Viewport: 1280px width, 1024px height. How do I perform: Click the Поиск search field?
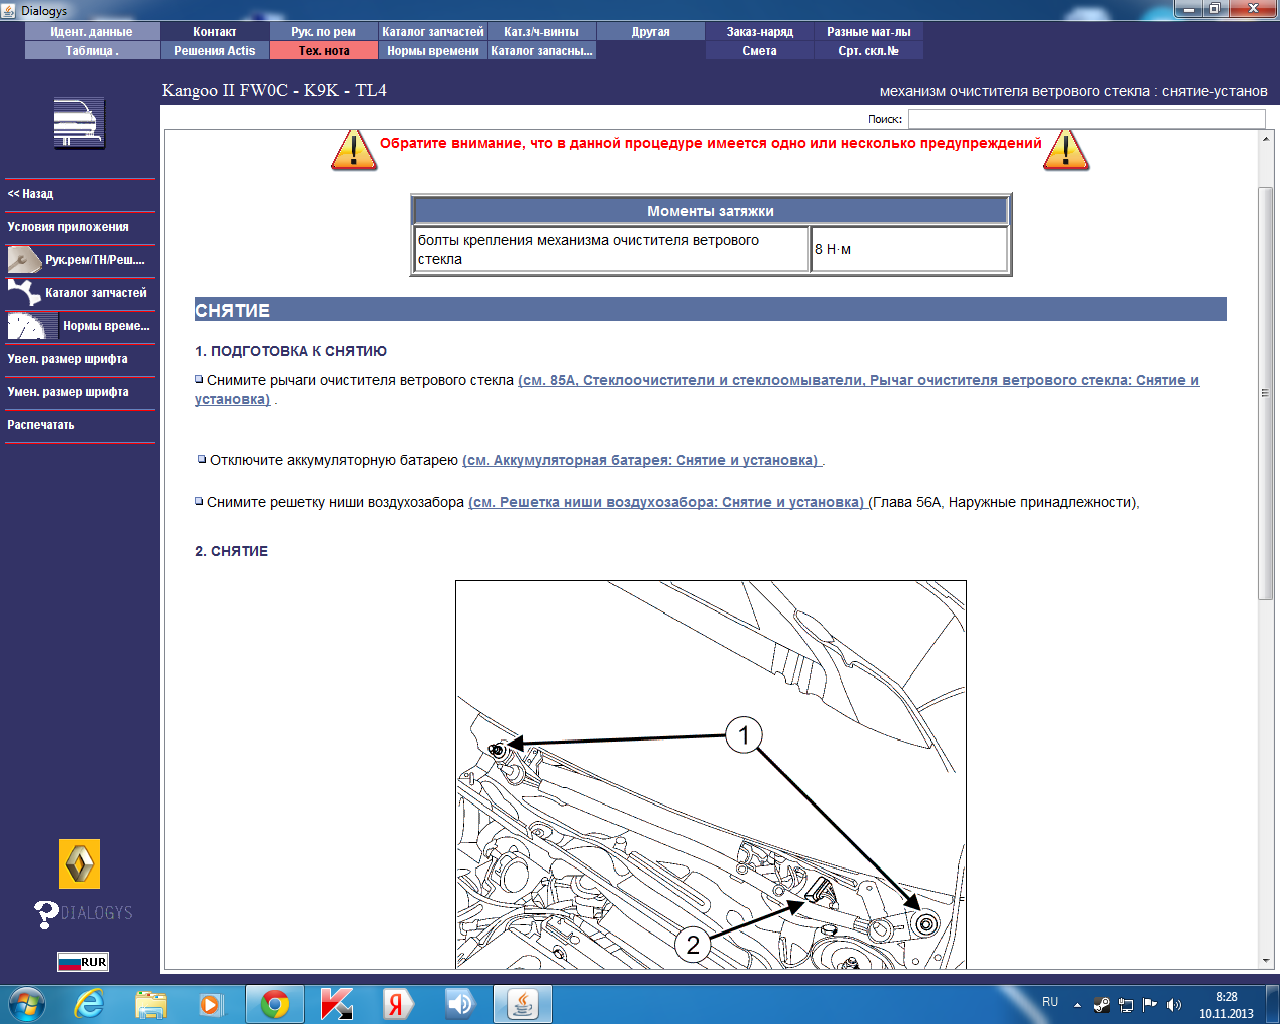[x=1086, y=119]
